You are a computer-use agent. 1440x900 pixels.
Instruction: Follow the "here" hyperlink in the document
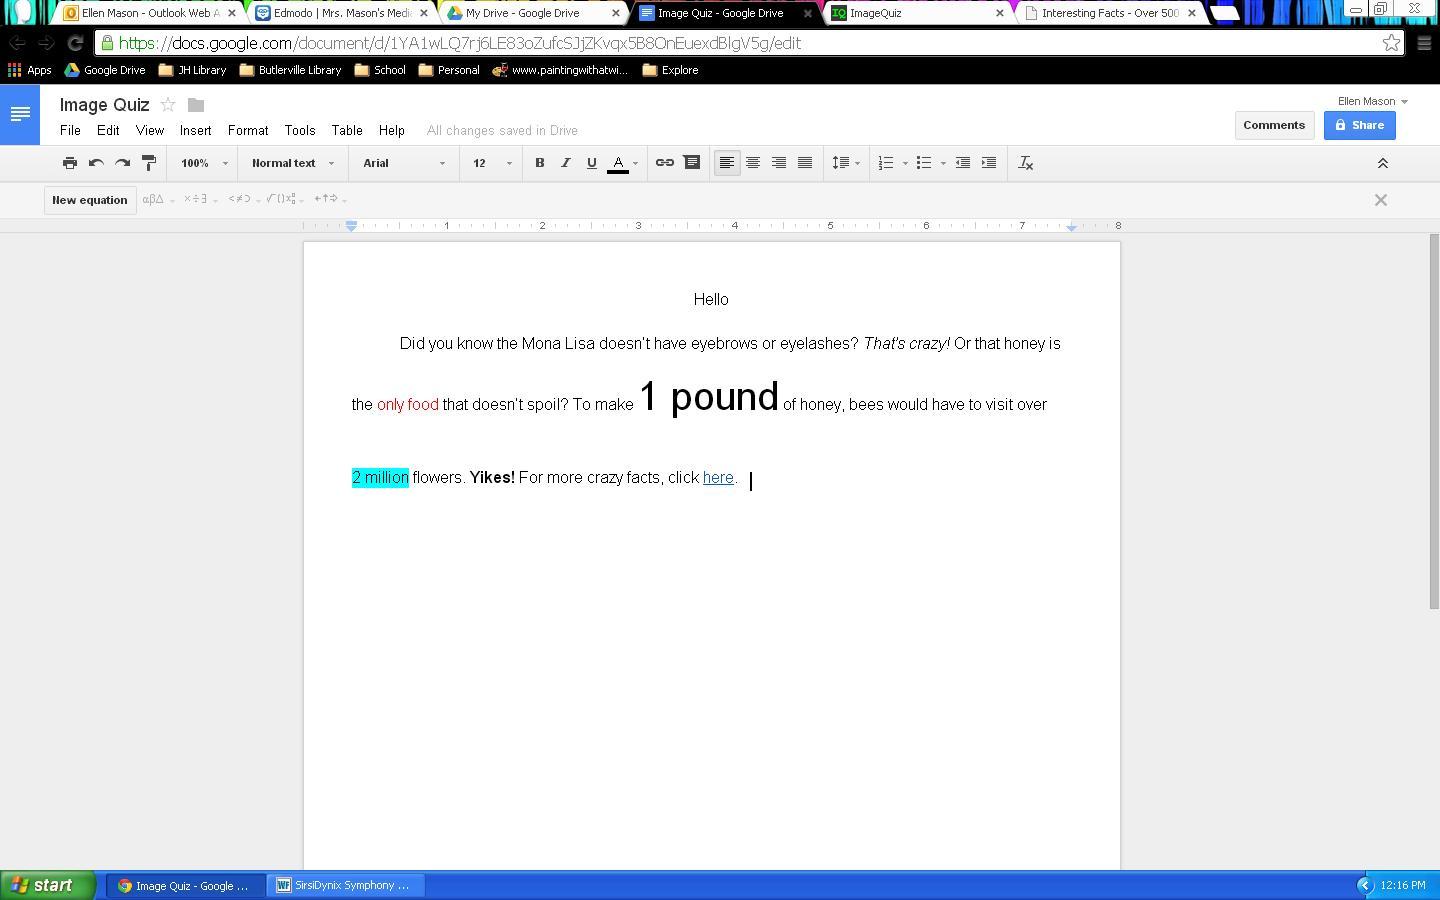(718, 478)
